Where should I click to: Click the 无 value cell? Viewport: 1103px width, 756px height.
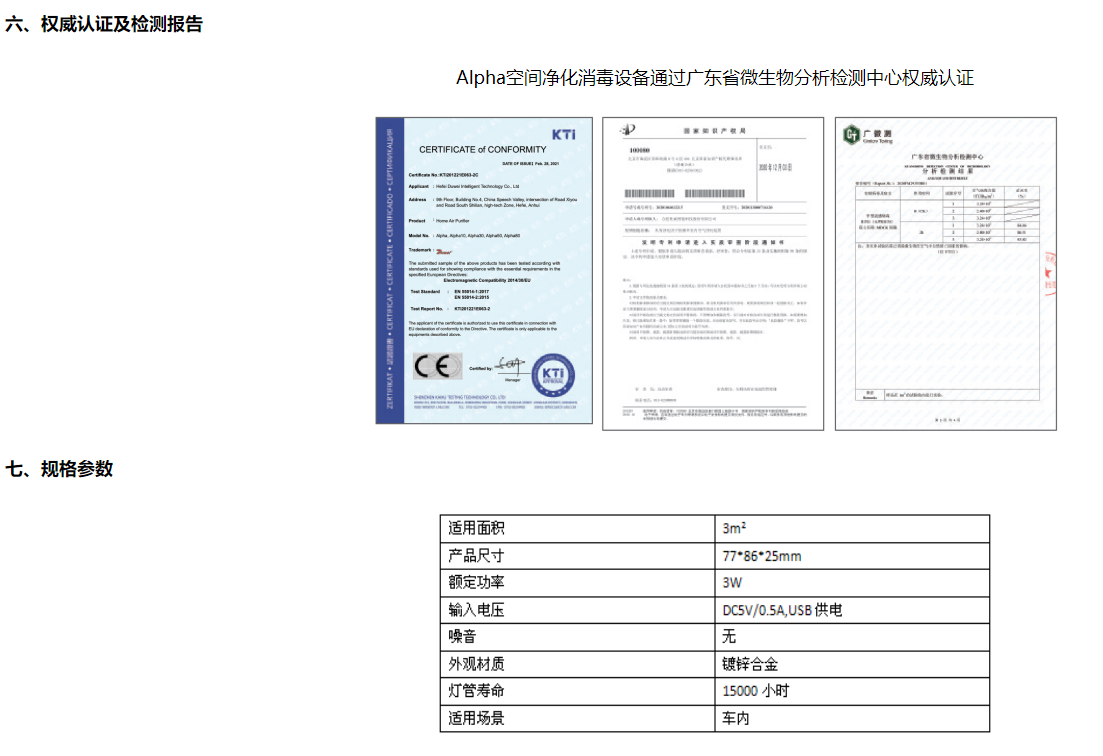pos(853,637)
